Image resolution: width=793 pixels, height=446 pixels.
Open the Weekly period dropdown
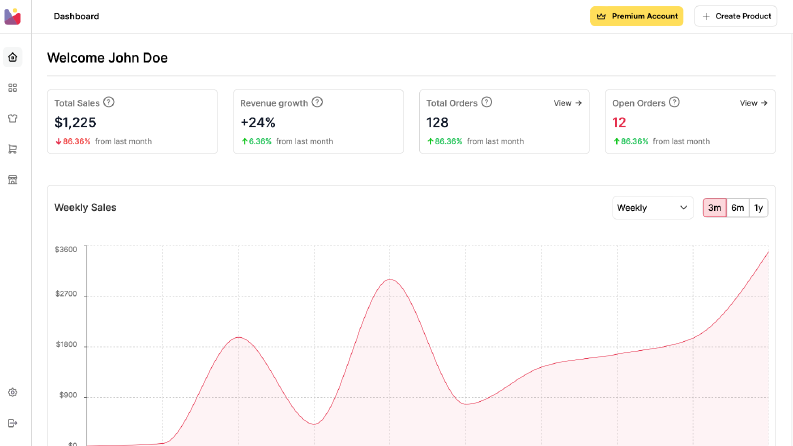click(652, 208)
